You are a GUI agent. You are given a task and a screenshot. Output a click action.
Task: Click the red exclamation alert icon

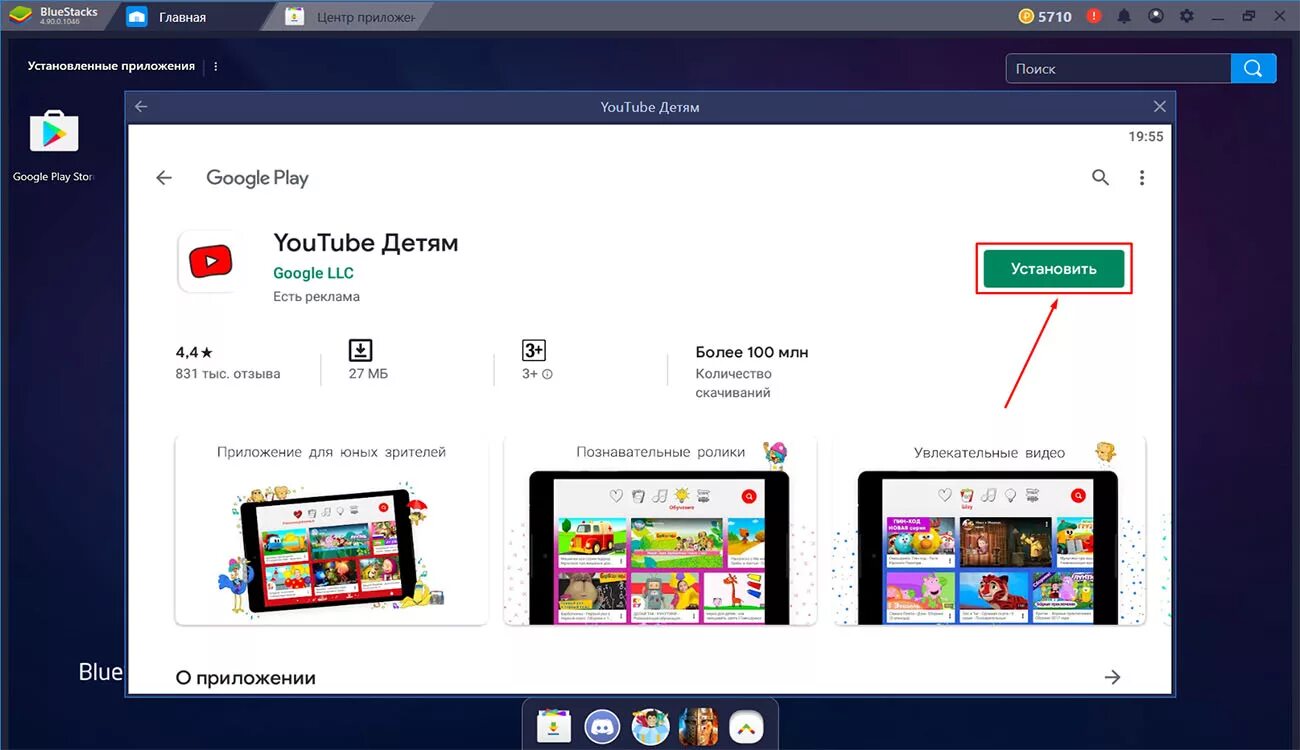point(1094,16)
